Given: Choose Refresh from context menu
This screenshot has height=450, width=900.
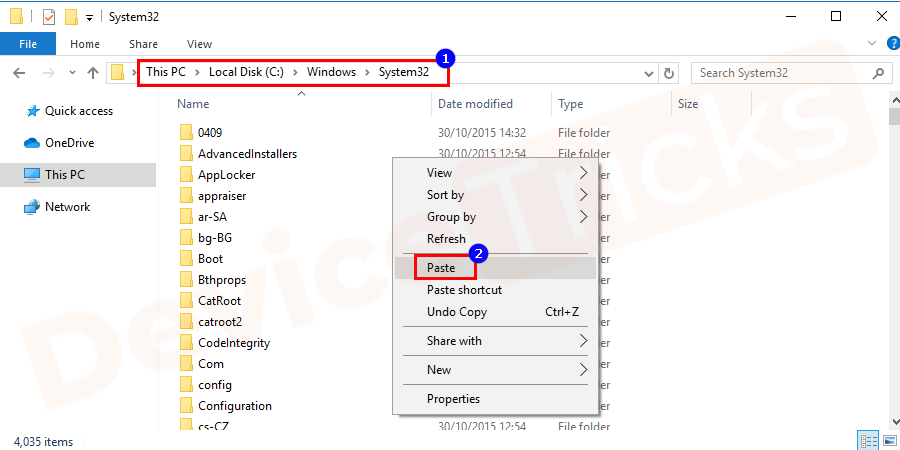Looking at the screenshot, I should pyautogui.click(x=495, y=239).
